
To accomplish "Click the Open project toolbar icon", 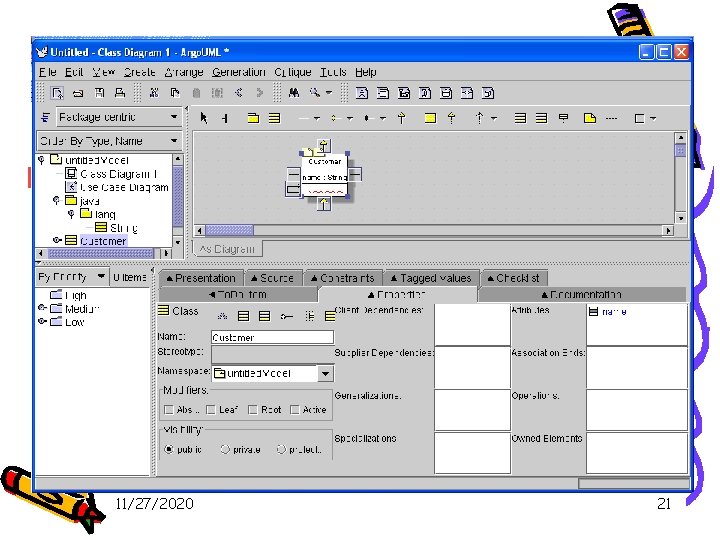I will (79, 93).
